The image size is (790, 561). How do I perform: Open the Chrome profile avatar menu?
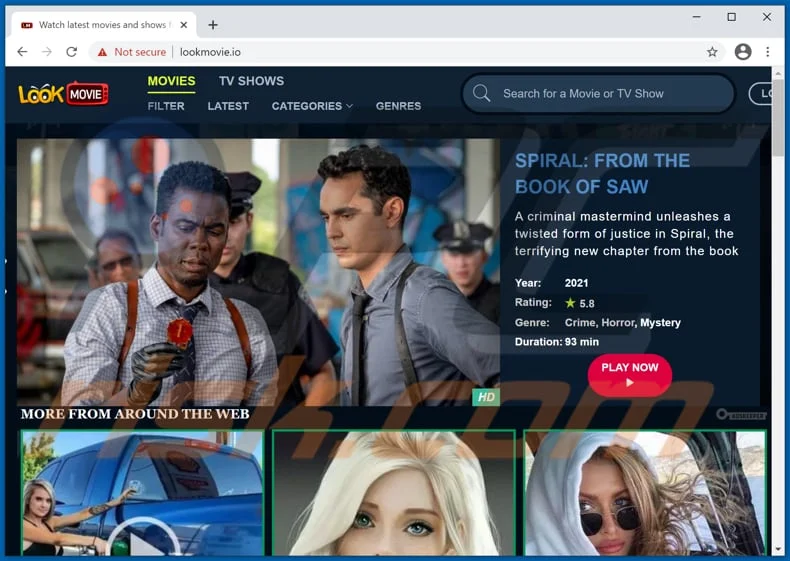(x=743, y=51)
